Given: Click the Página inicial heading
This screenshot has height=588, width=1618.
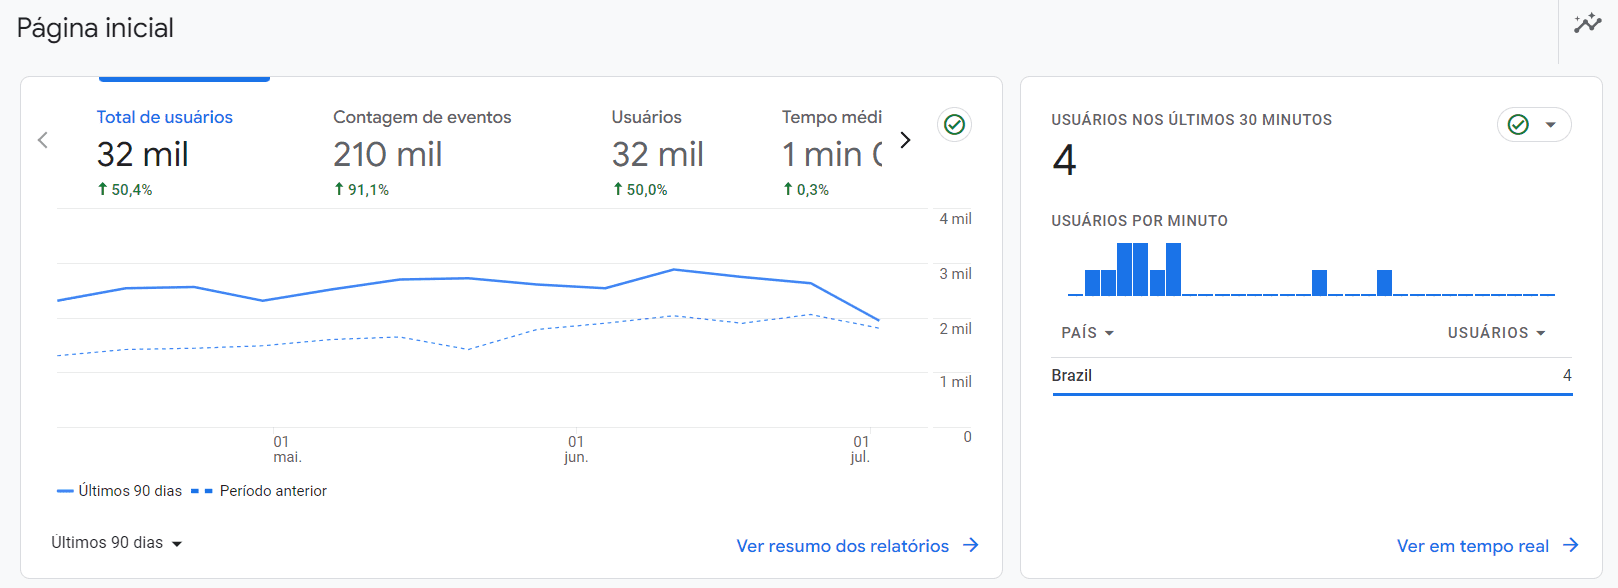Looking at the screenshot, I should (95, 28).
